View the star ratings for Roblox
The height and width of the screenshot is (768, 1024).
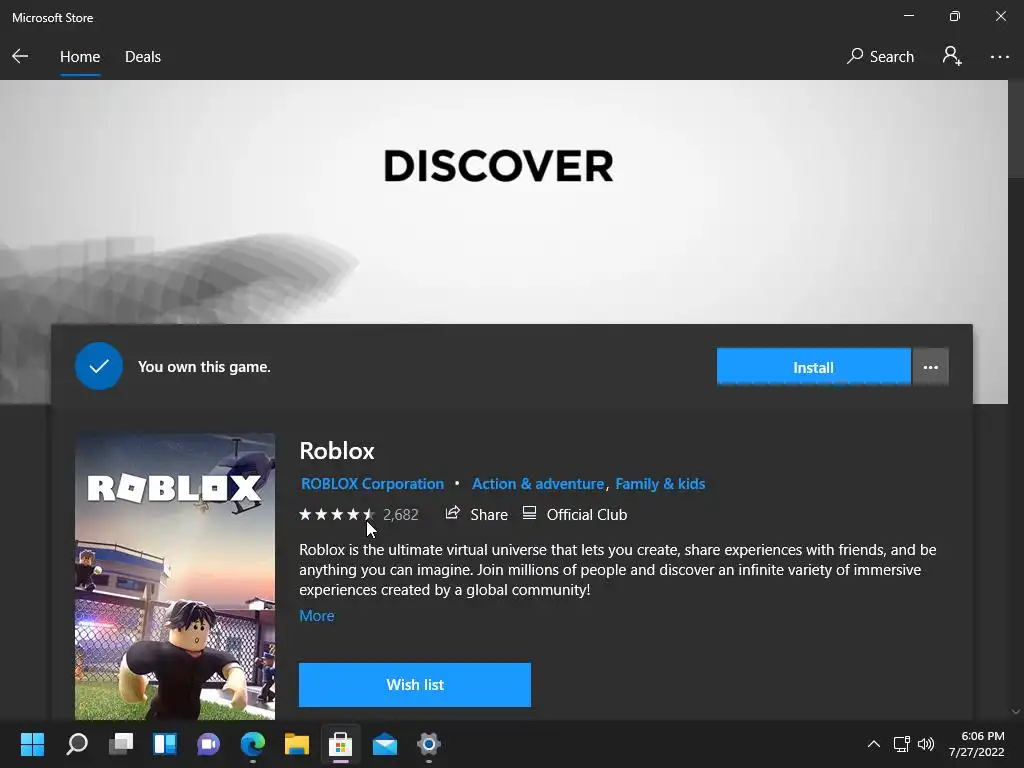[x=337, y=515]
